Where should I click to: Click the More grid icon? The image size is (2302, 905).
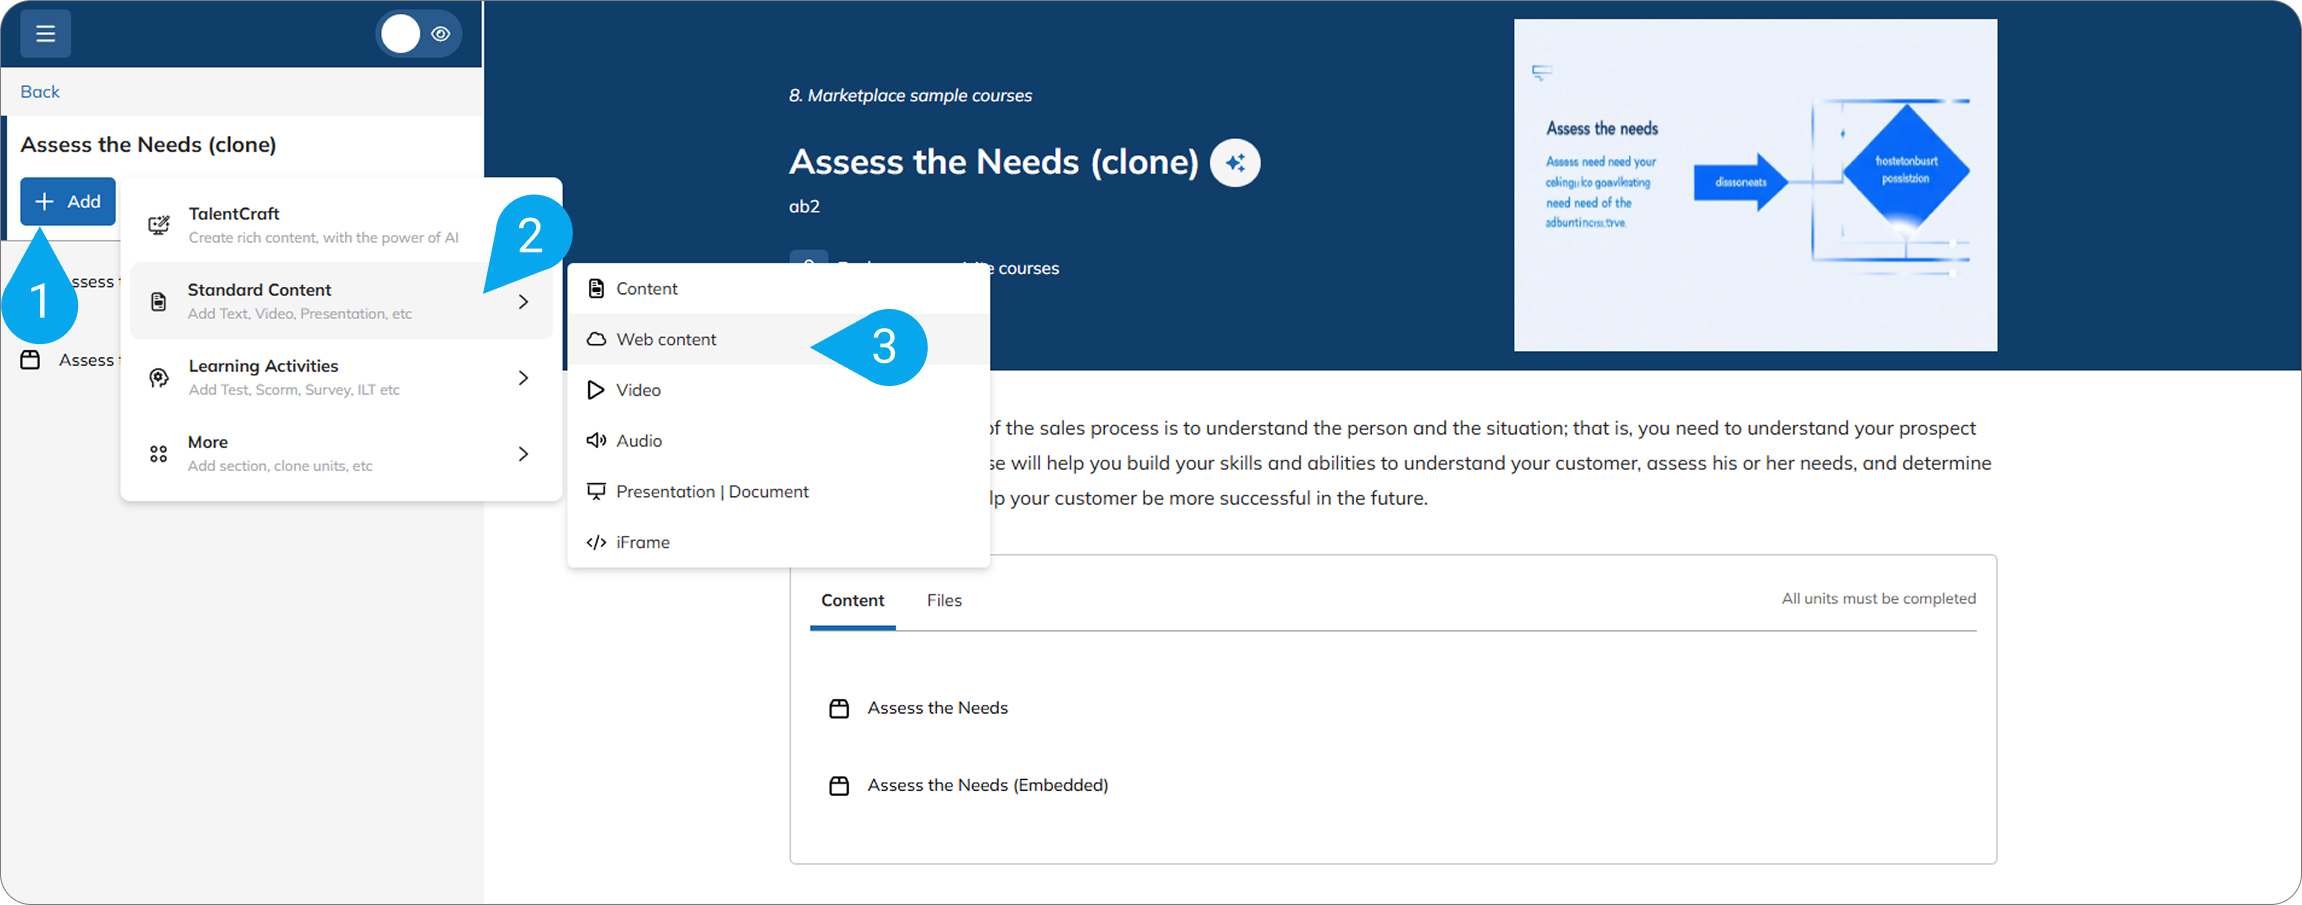pyautogui.click(x=159, y=454)
